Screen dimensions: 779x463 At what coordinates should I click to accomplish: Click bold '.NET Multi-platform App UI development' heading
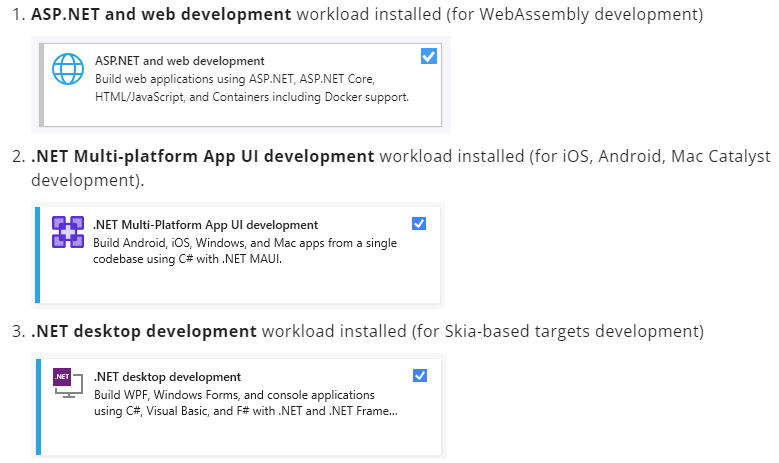click(x=202, y=156)
